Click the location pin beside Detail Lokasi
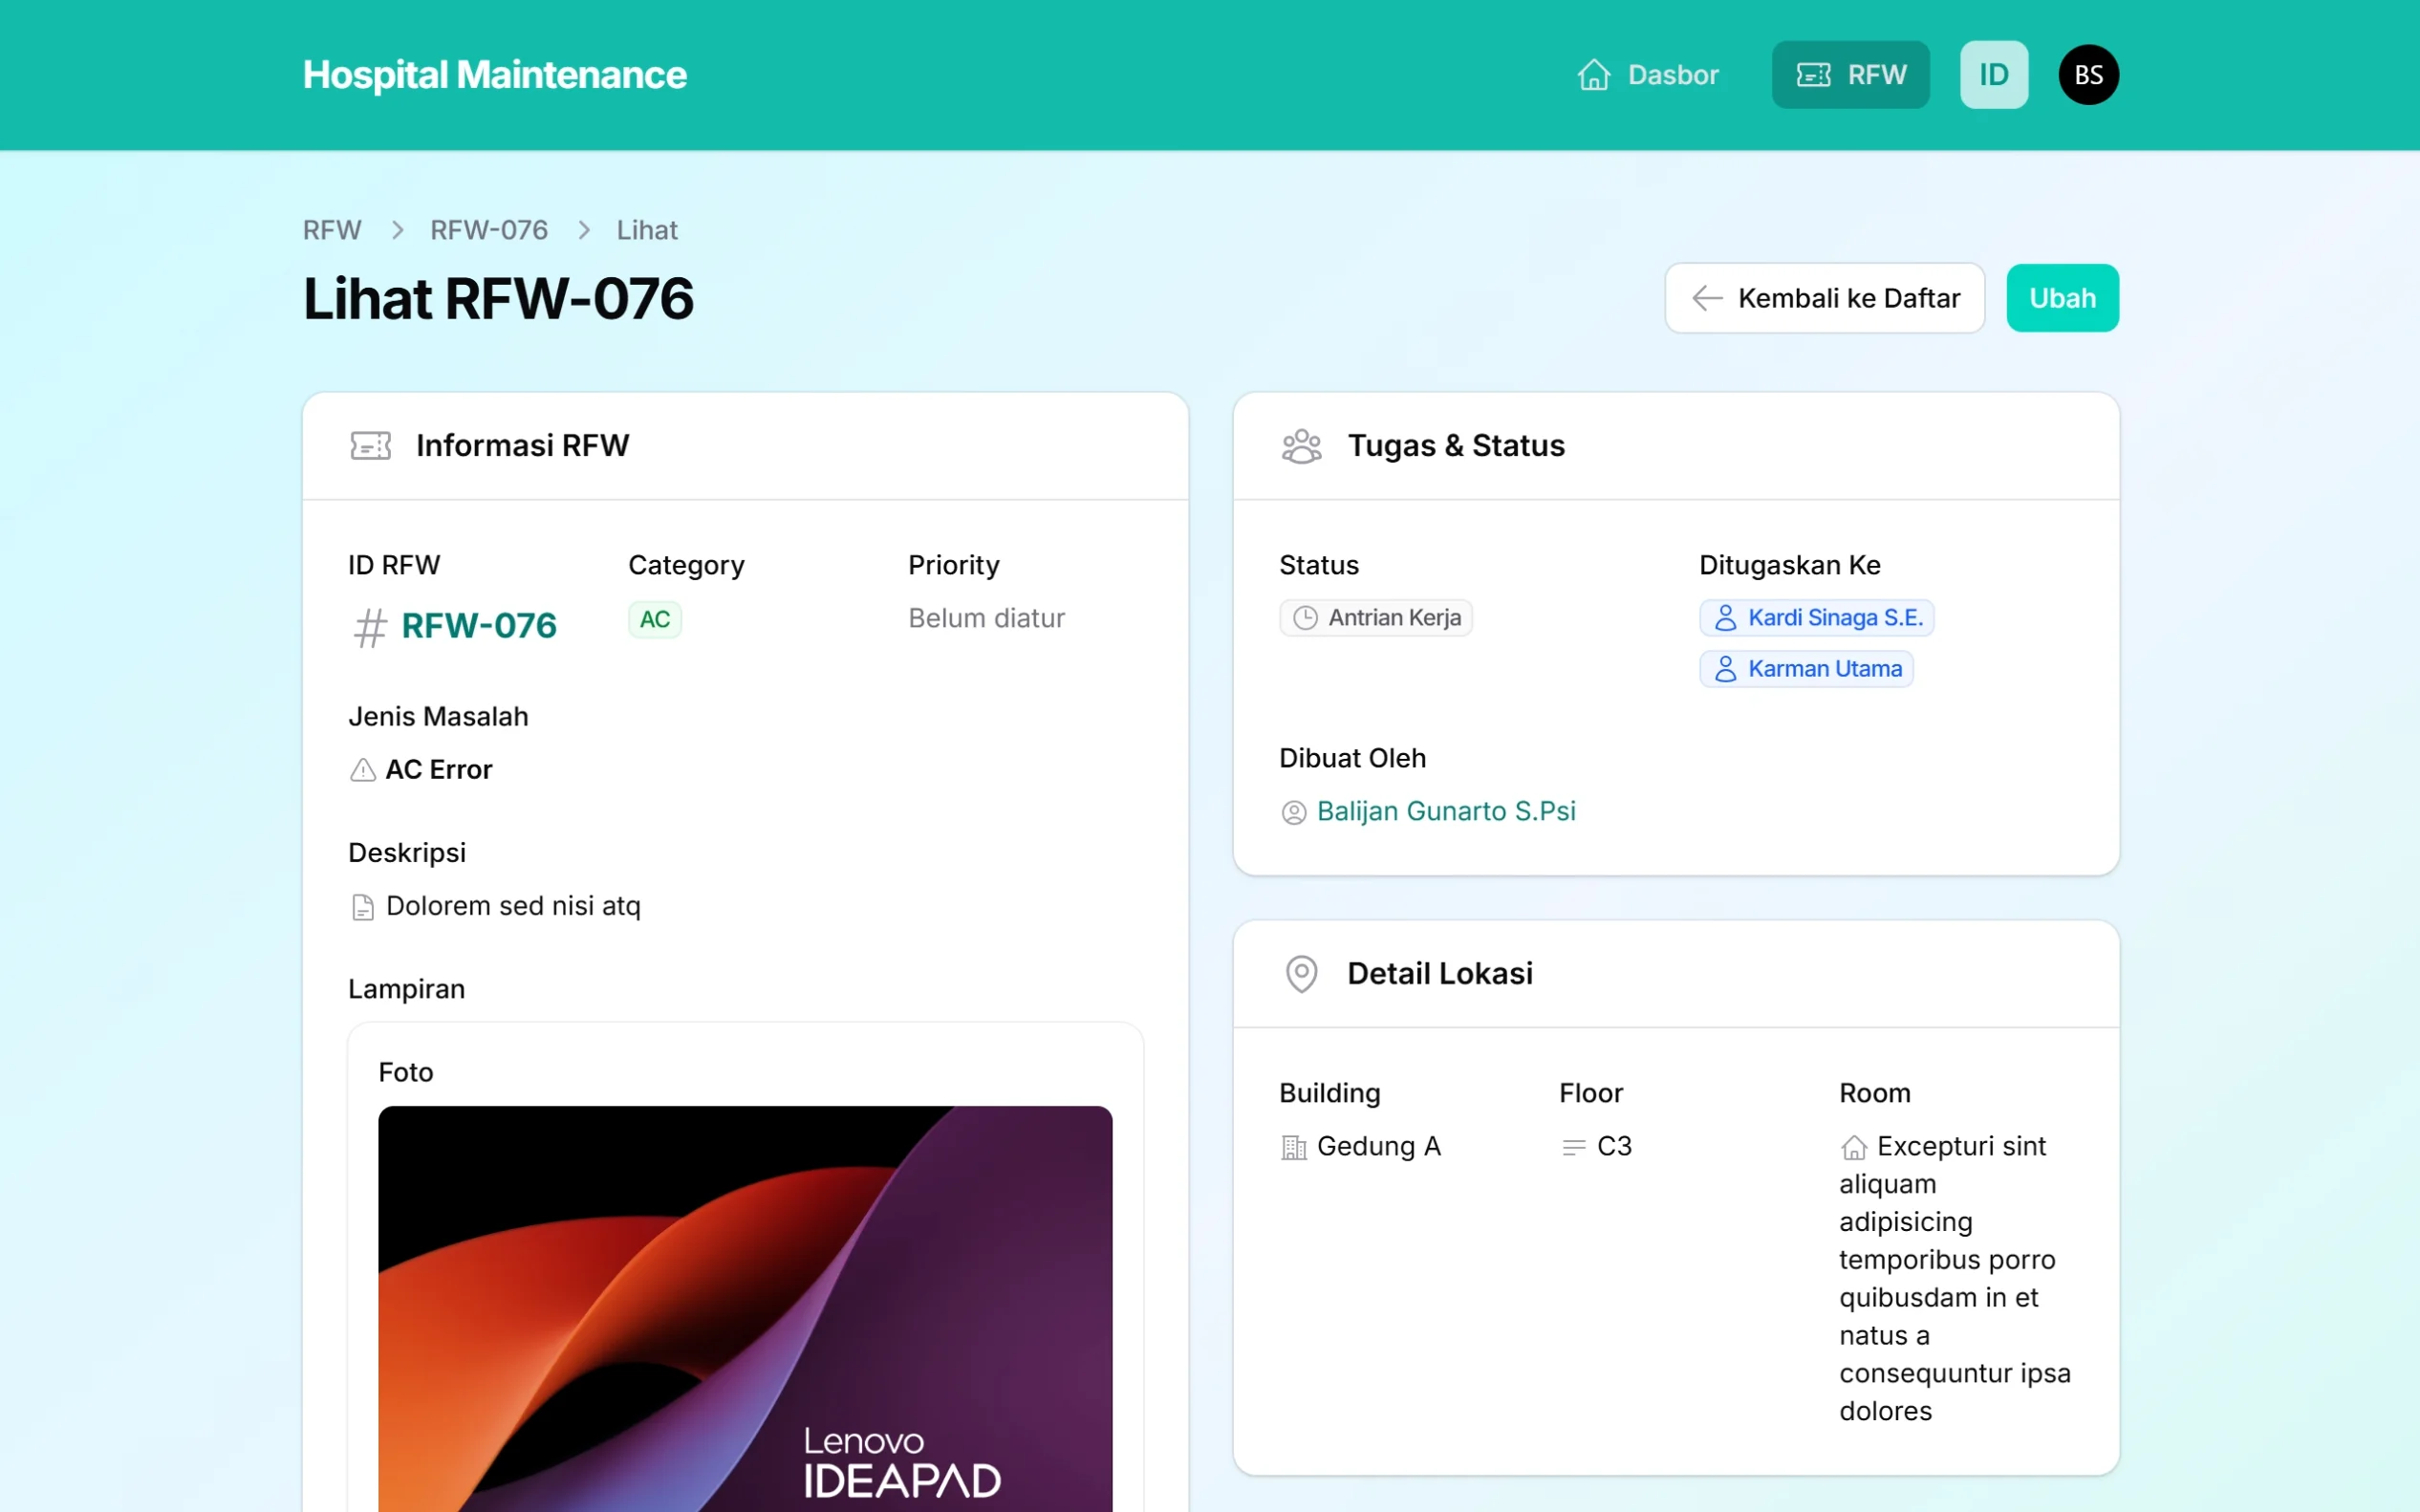2420x1512 pixels. point(1300,973)
